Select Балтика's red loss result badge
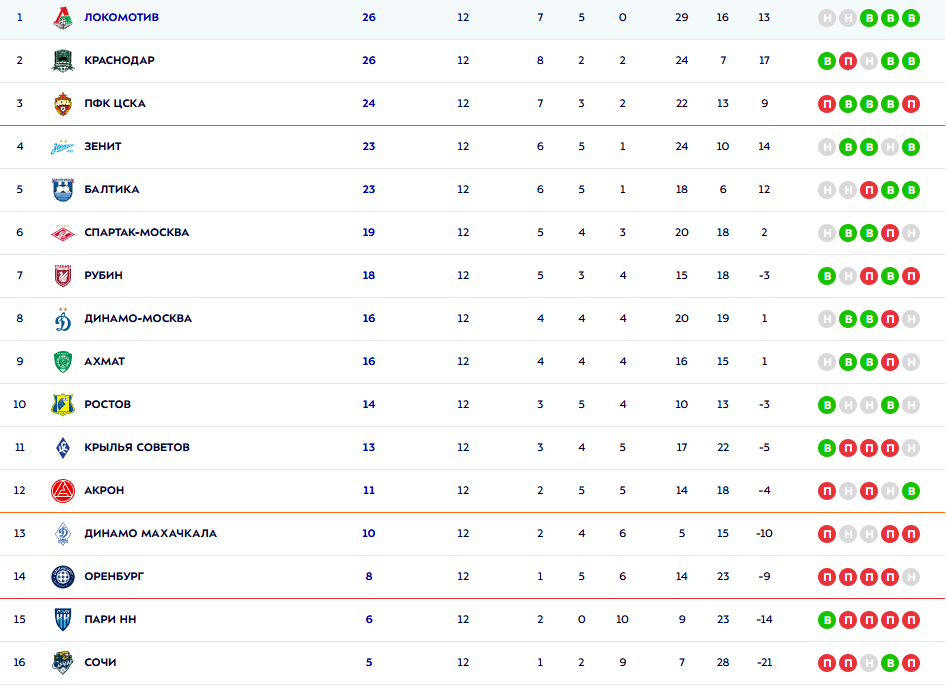This screenshot has width=947, height=686. click(869, 190)
